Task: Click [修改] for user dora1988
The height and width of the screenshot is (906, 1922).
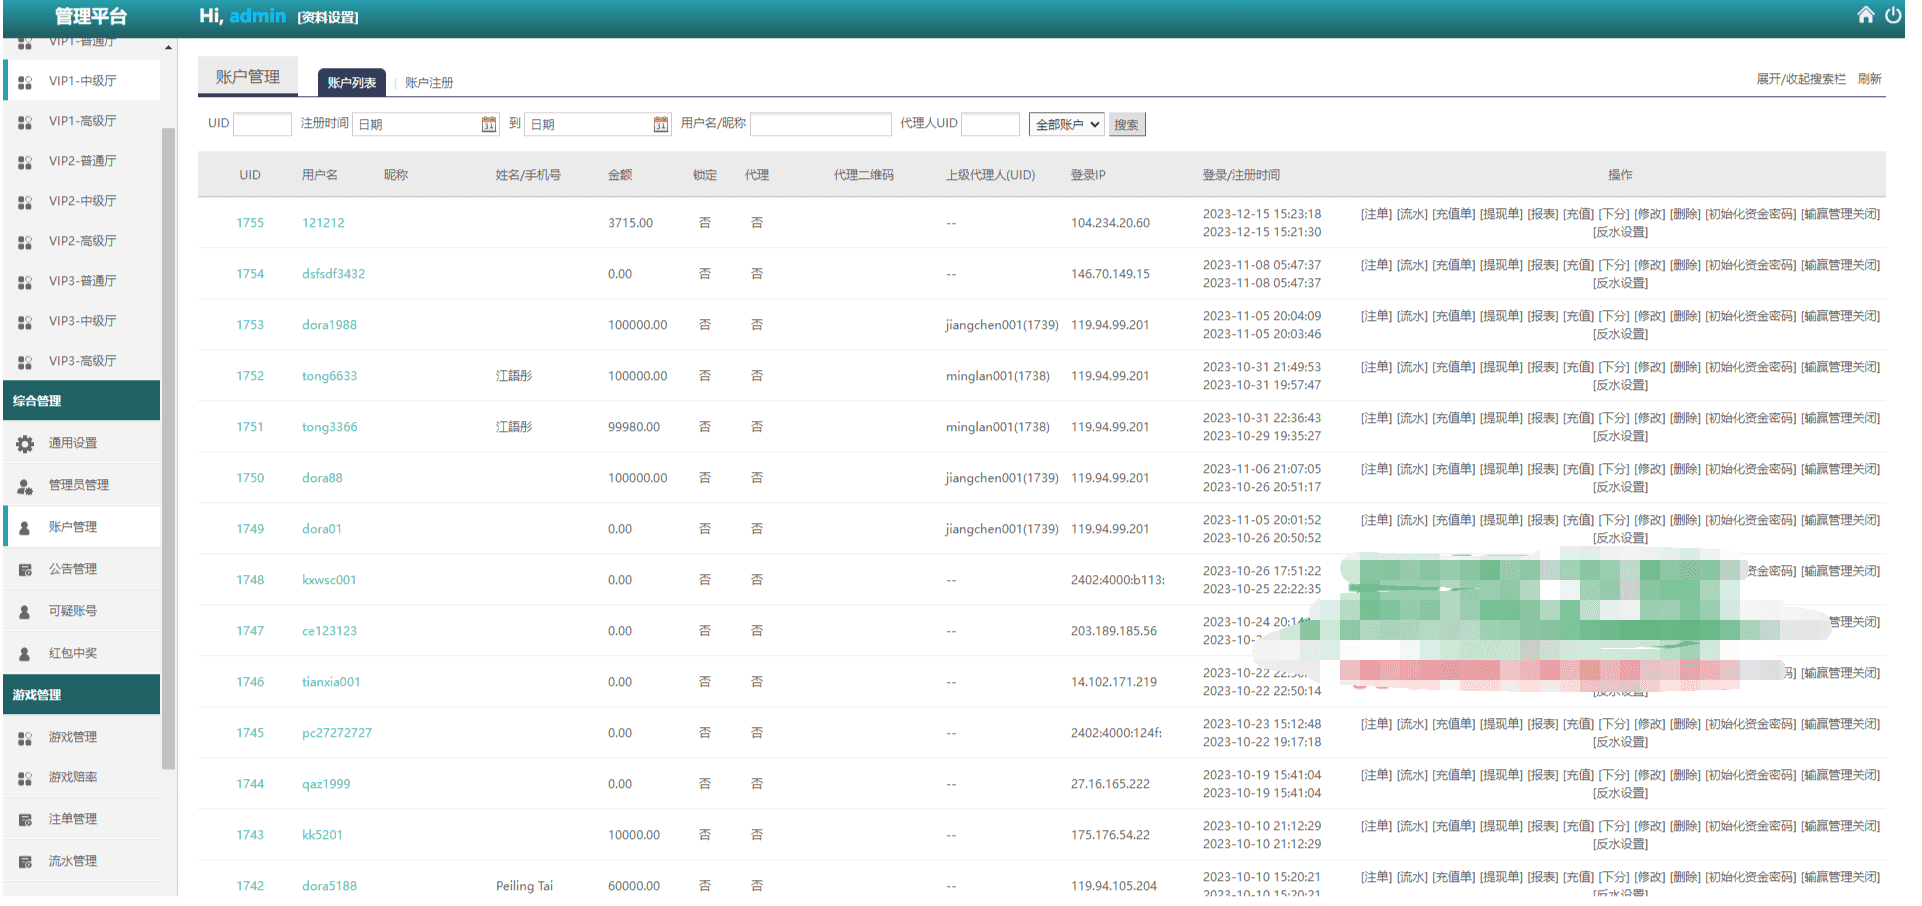Action: pos(1649,316)
